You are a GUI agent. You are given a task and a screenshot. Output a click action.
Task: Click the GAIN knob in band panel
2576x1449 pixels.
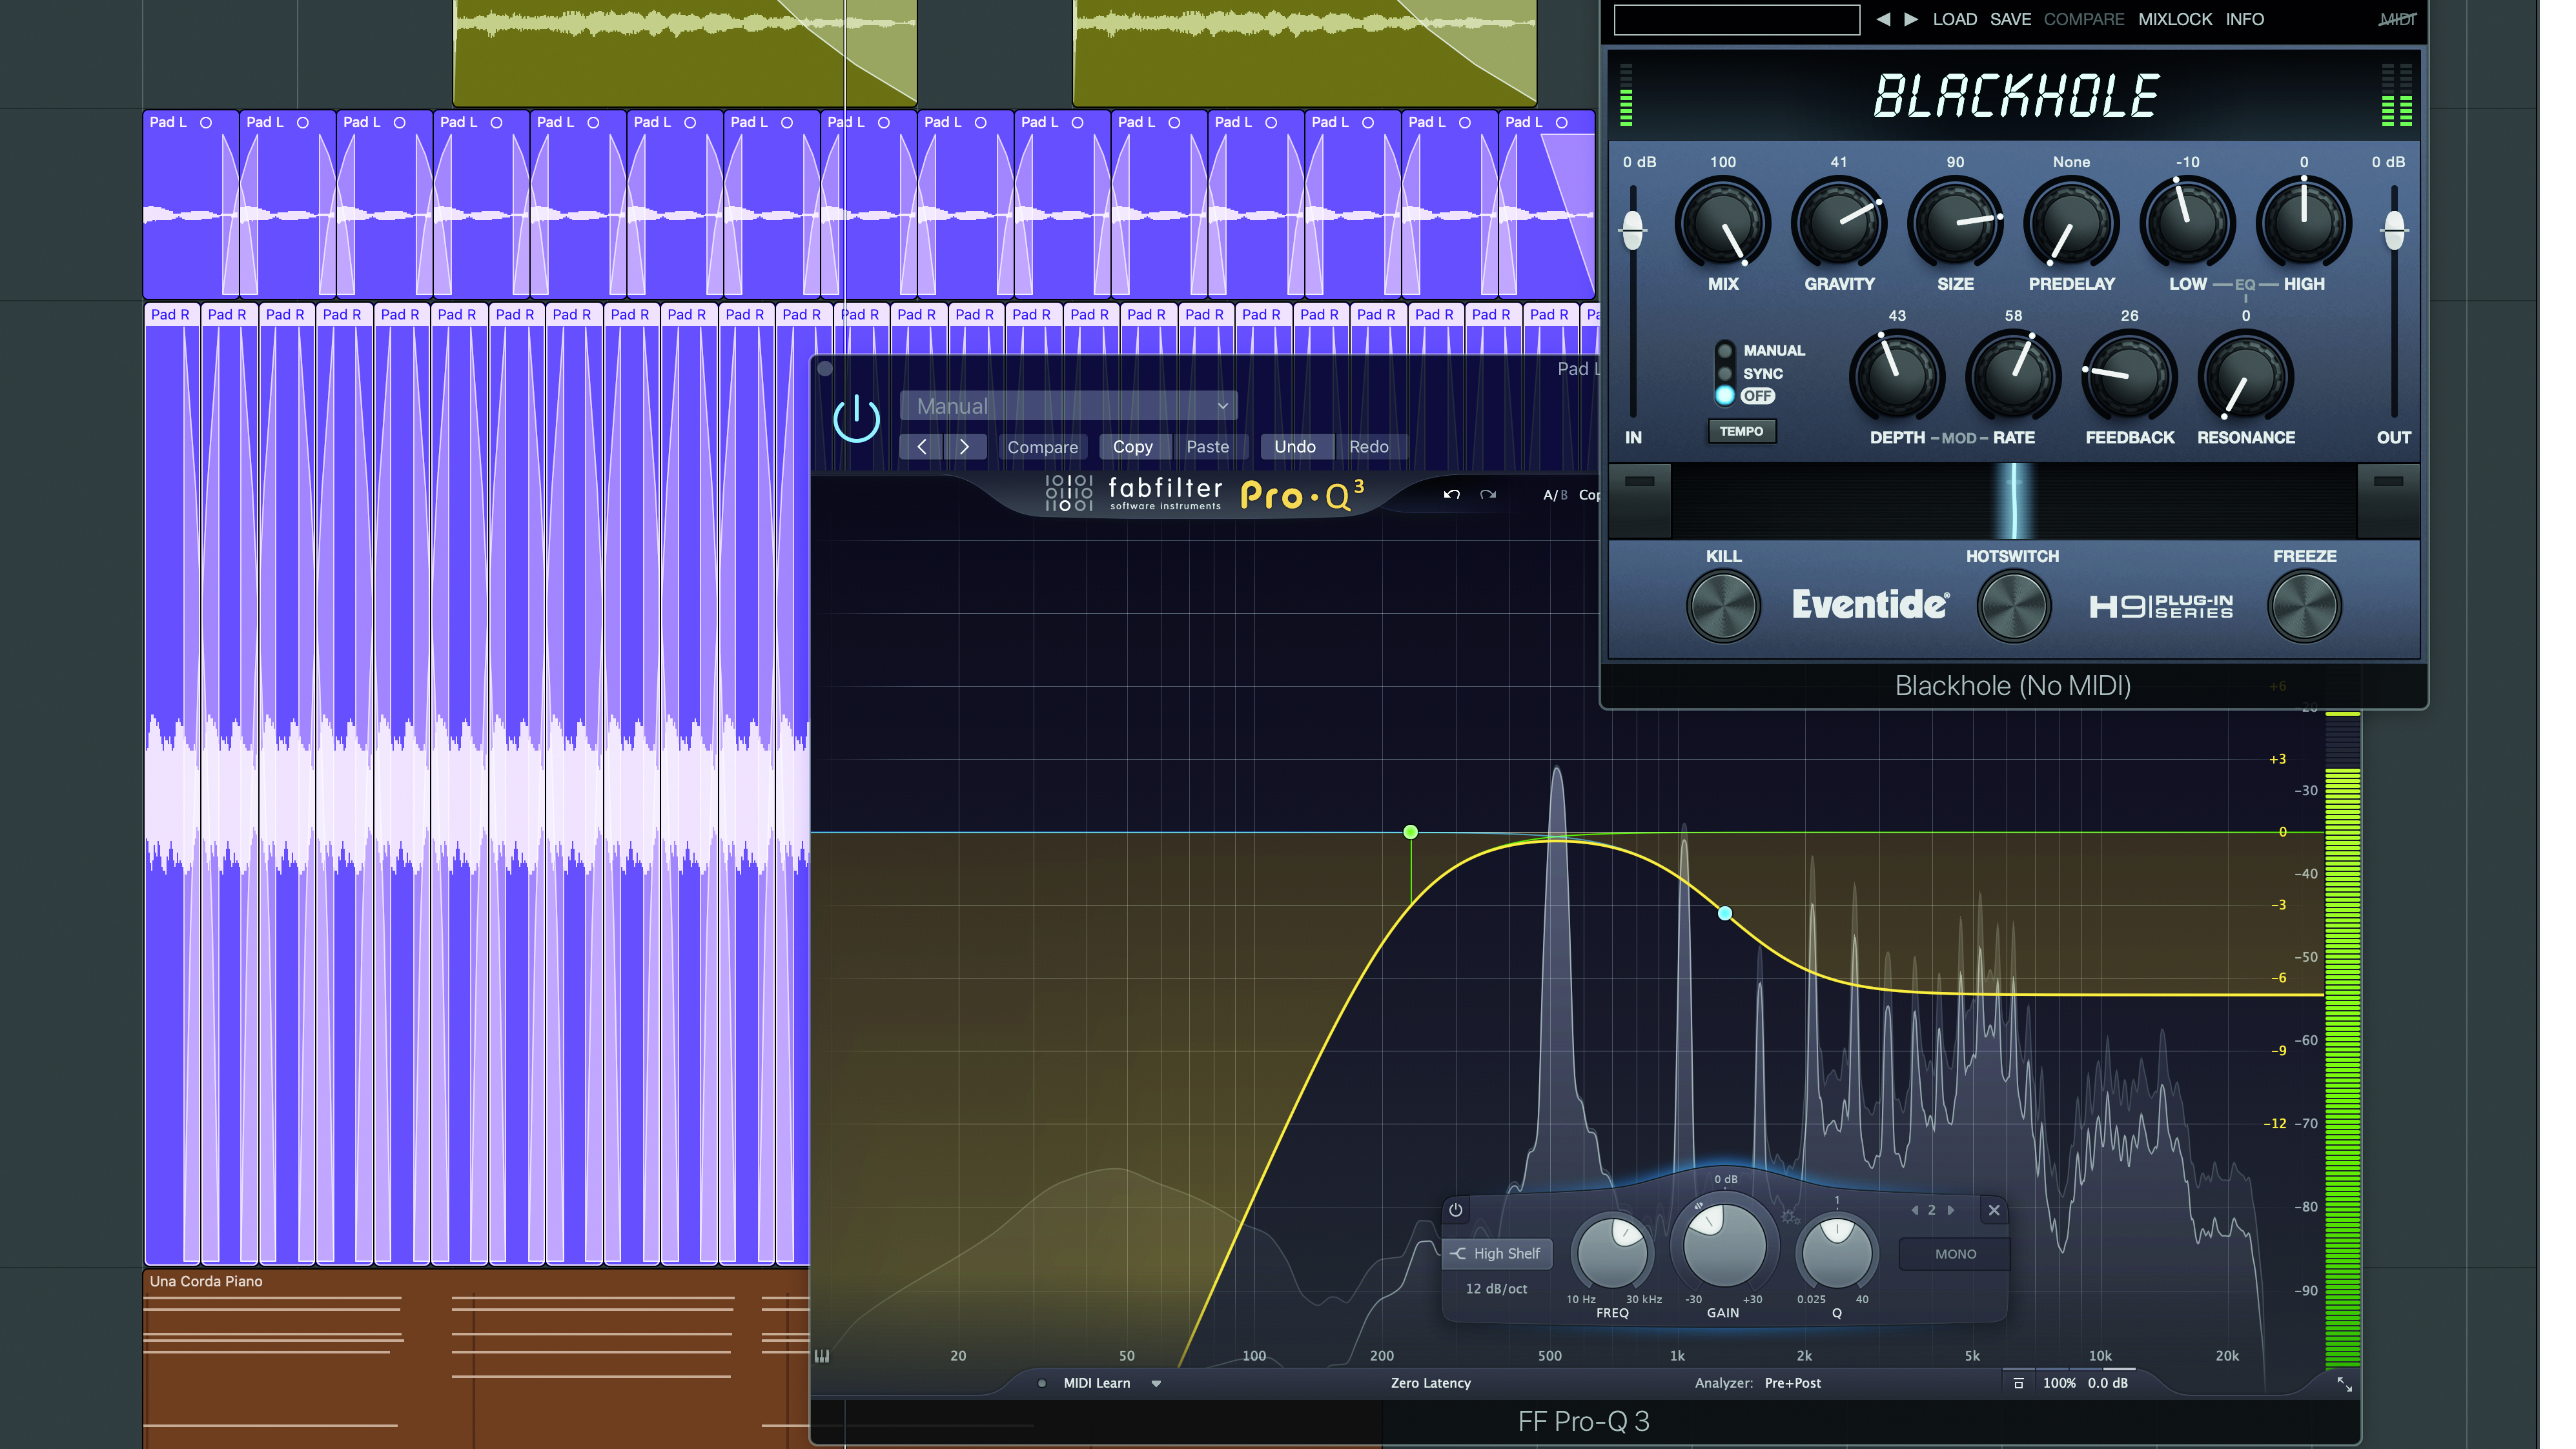1724,1245
